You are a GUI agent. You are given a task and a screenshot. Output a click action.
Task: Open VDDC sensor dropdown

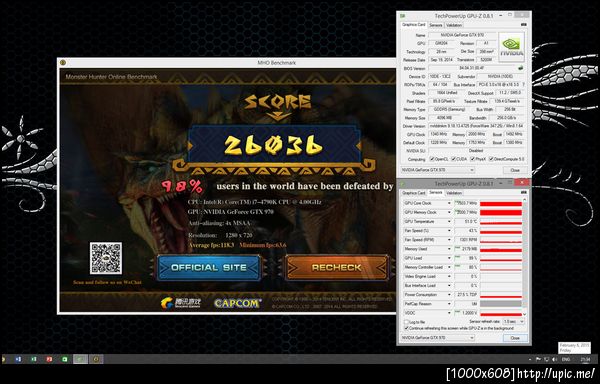click(x=449, y=313)
